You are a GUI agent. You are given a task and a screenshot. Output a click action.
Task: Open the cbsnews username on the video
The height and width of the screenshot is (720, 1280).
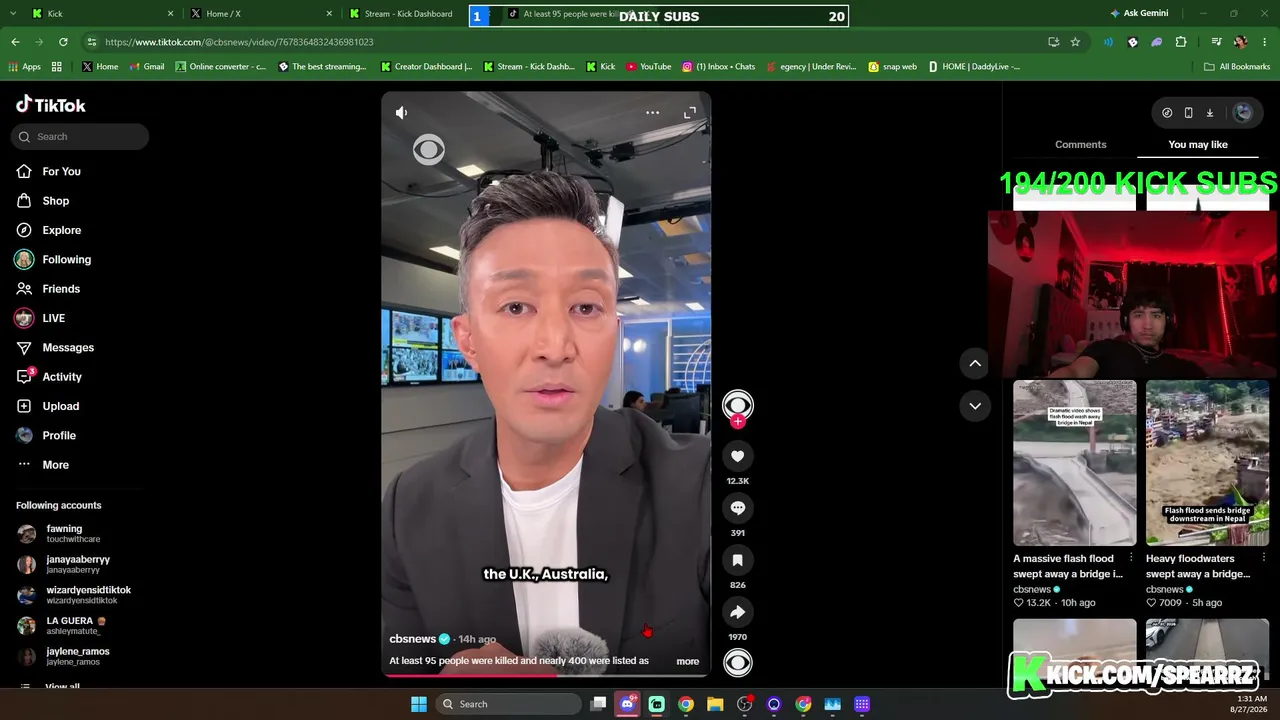413,639
